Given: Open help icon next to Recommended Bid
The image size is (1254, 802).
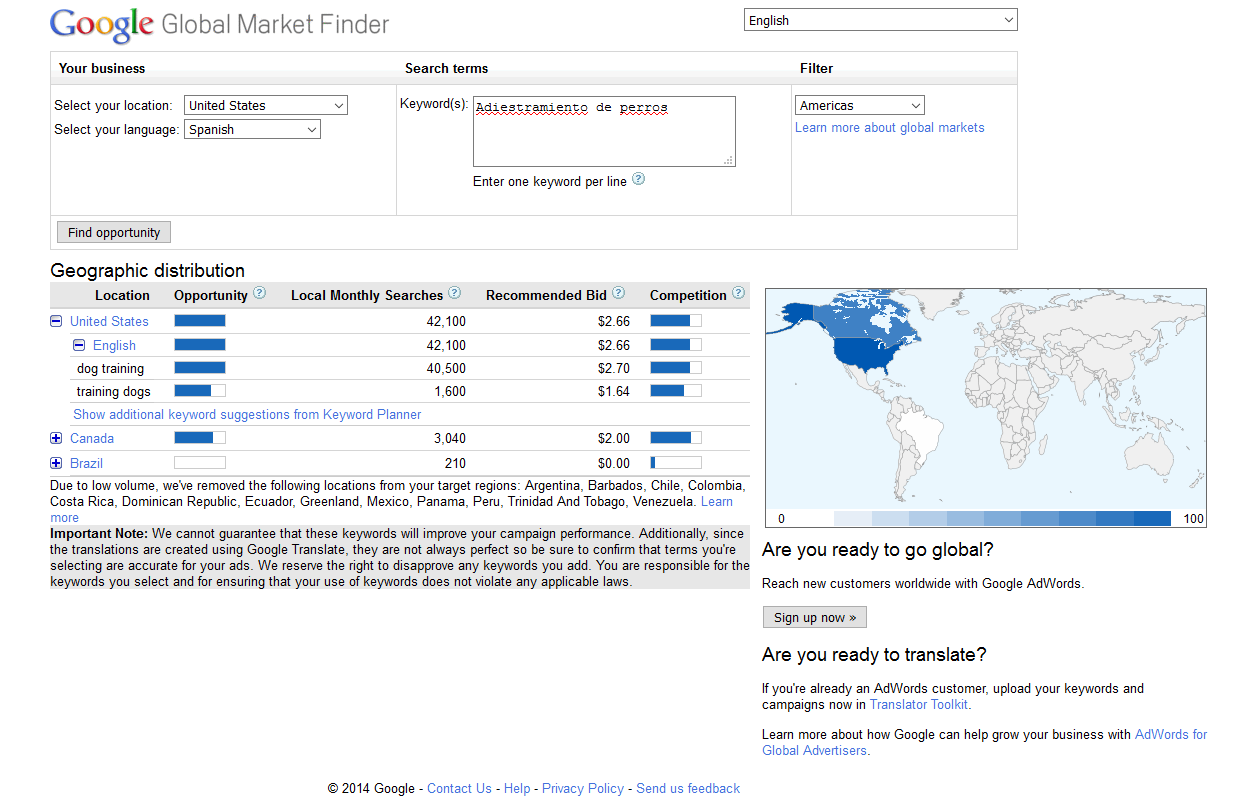Looking at the screenshot, I should coord(618,293).
